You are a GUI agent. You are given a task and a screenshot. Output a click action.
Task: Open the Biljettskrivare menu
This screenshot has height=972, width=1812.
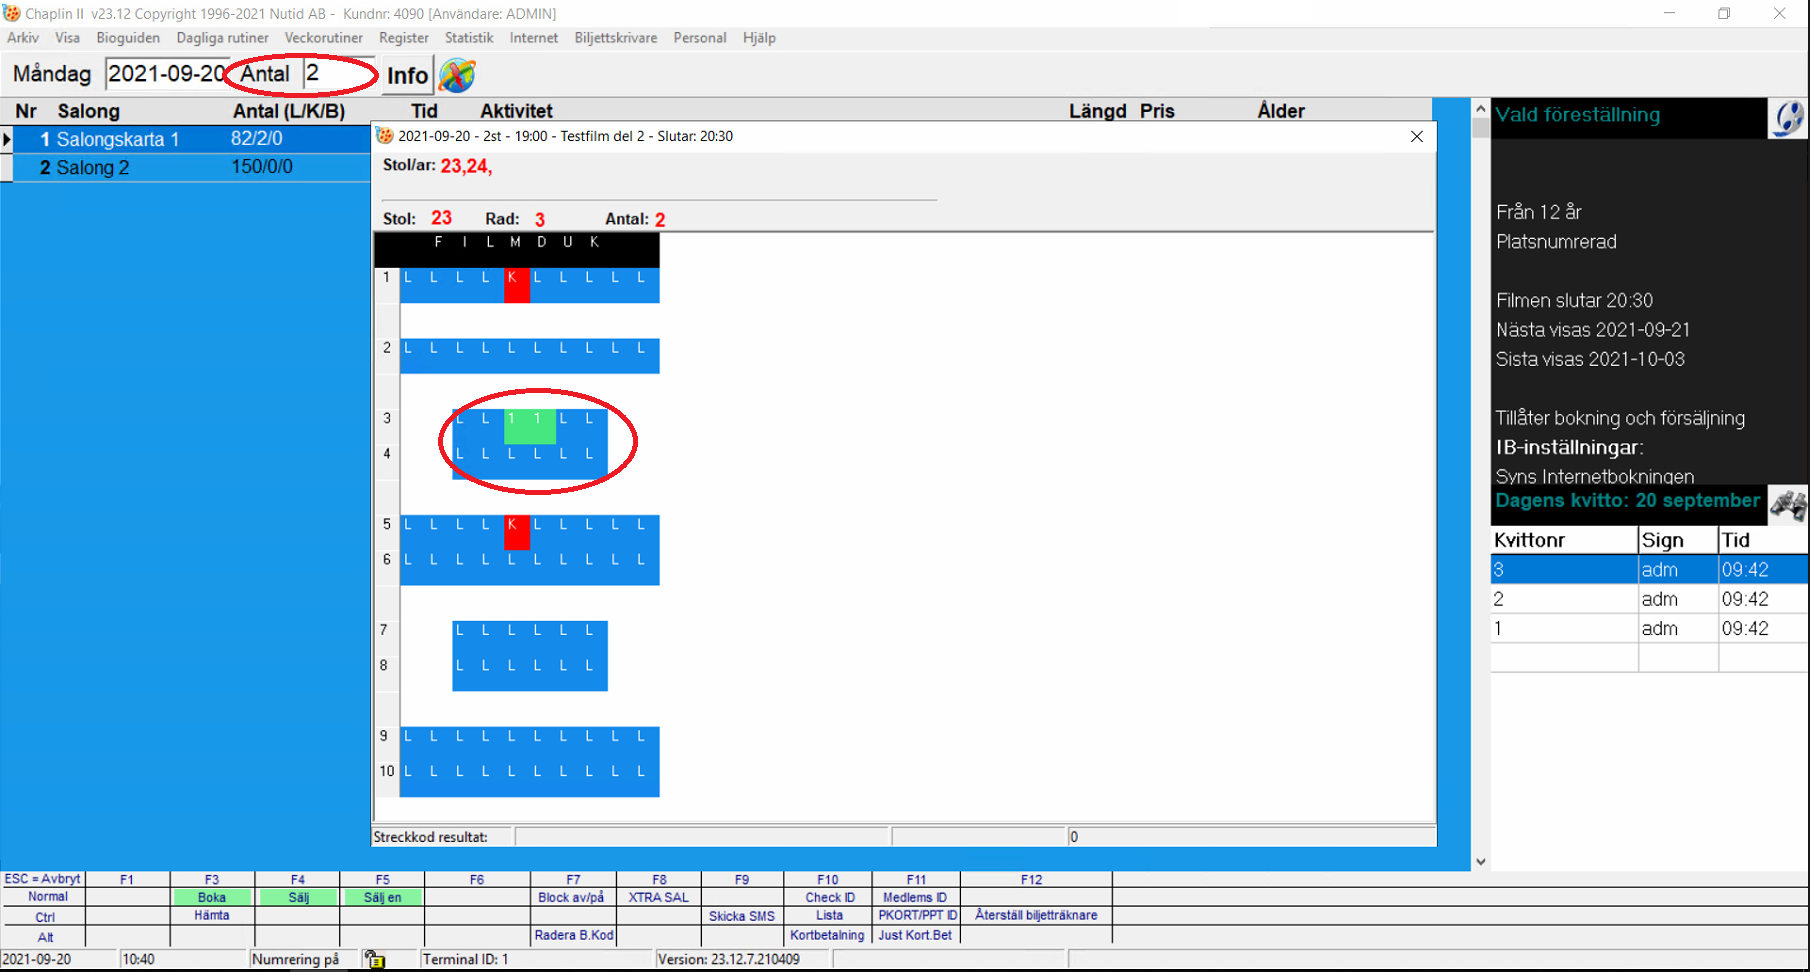click(615, 38)
